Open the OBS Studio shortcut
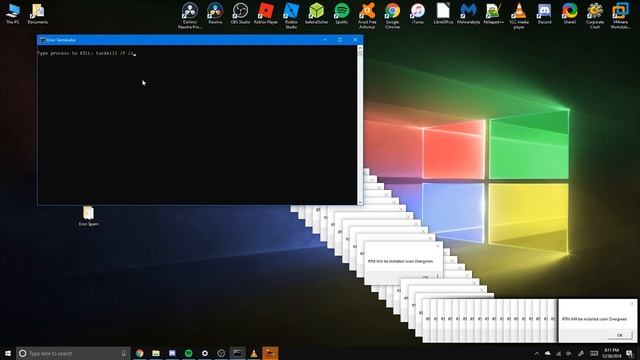 click(240, 13)
